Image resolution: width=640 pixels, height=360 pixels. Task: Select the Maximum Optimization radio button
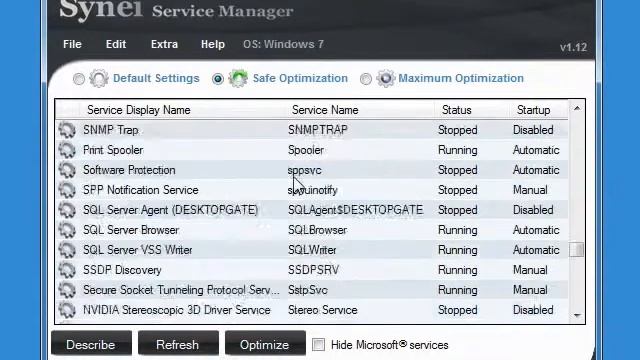pyautogui.click(x=366, y=79)
